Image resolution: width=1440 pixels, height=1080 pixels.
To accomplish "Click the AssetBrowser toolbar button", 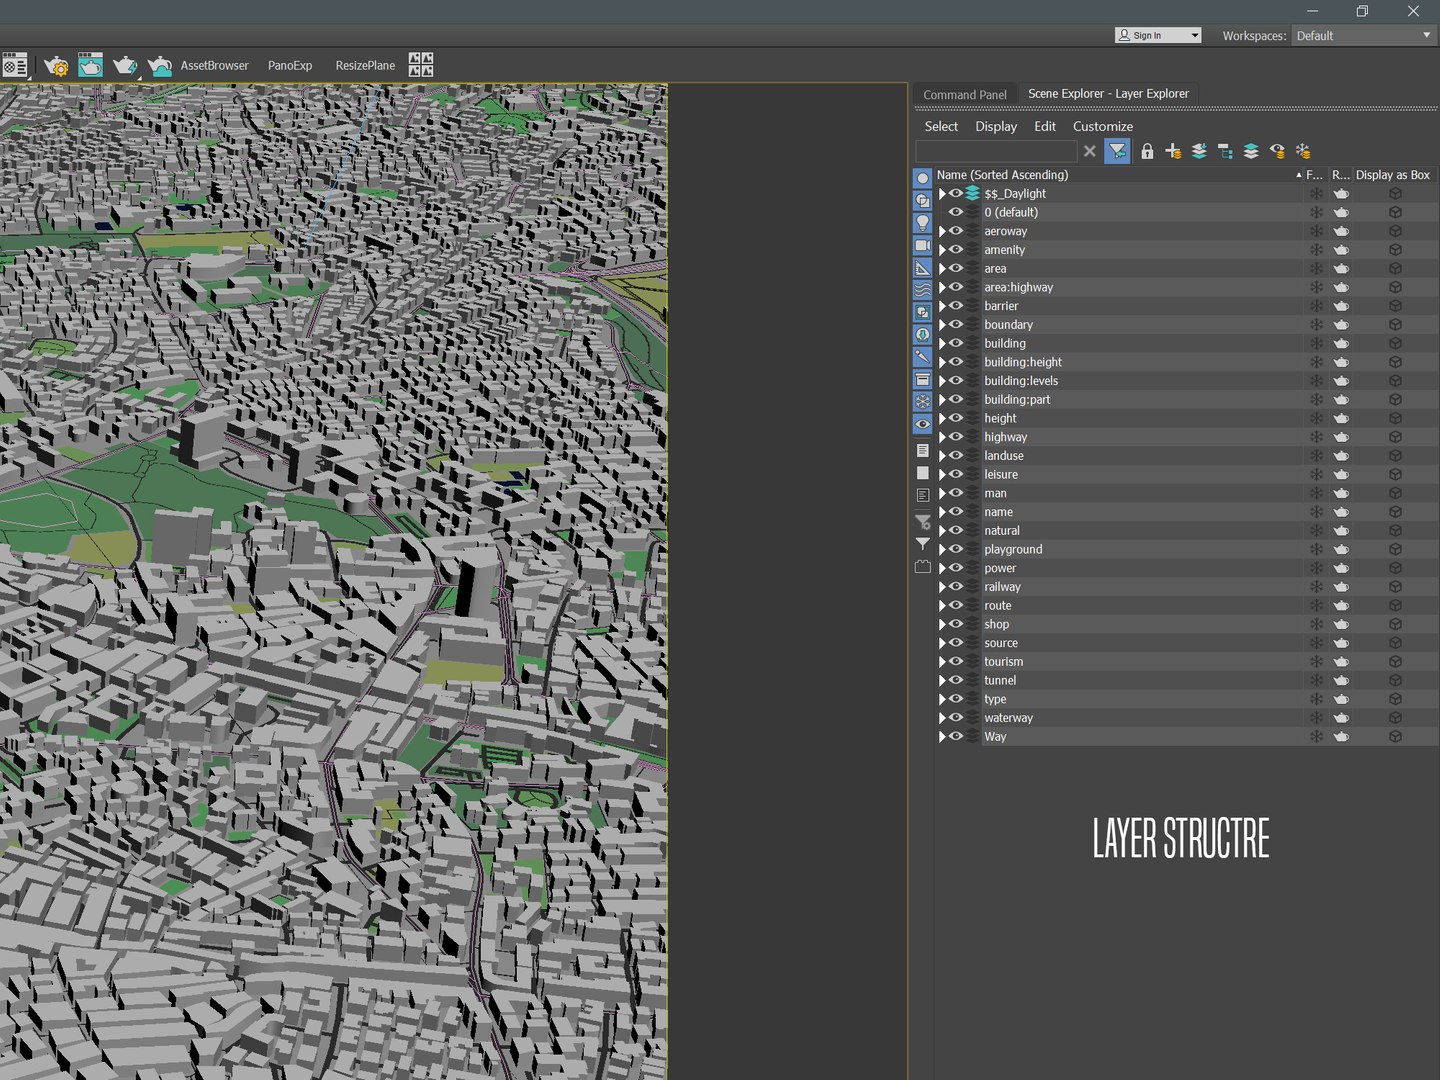I will click(x=214, y=66).
